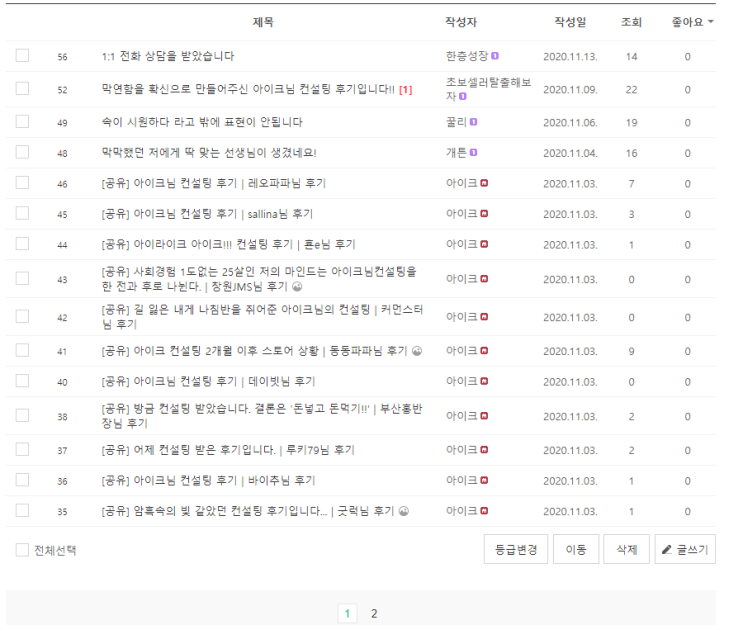Check the box for post 56
This screenshot has width=743, height=625.
pos(22,55)
